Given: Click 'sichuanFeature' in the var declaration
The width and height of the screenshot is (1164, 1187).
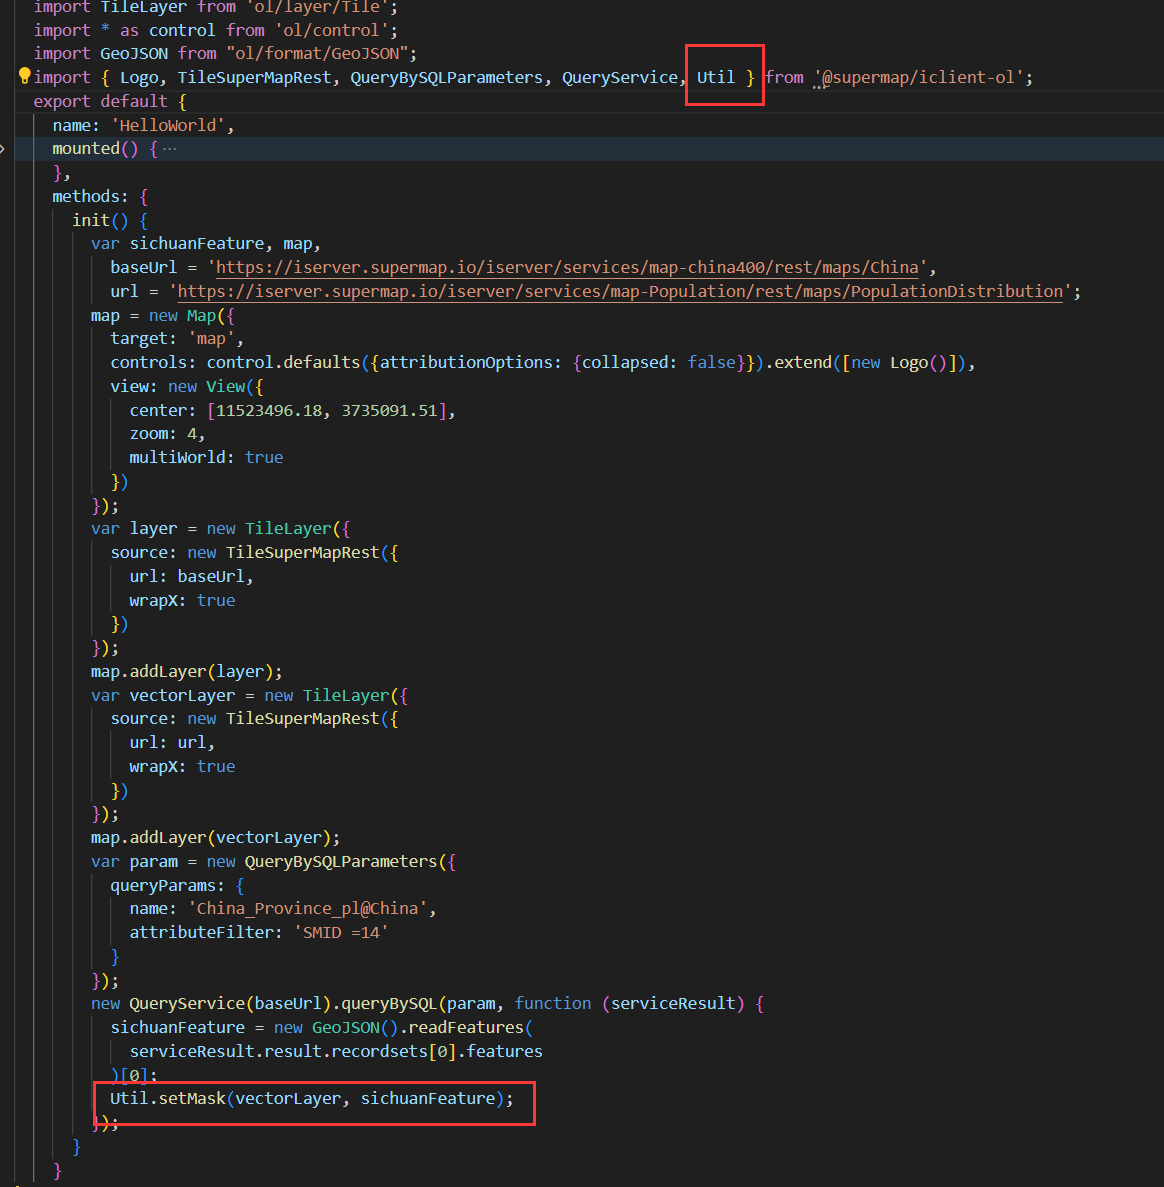Looking at the screenshot, I should tap(197, 244).
